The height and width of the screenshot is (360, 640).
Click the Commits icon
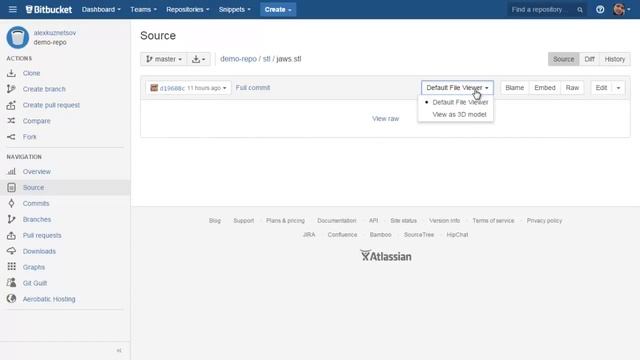(x=11, y=203)
